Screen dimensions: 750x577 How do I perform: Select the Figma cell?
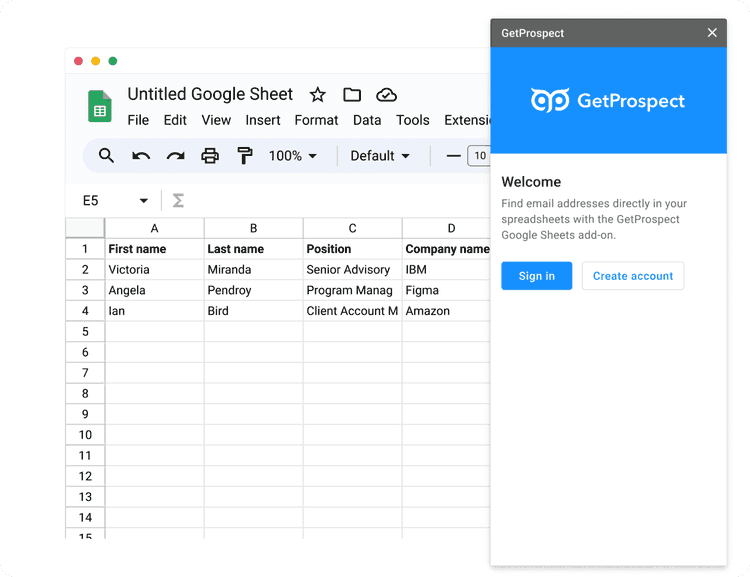click(446, 290)
